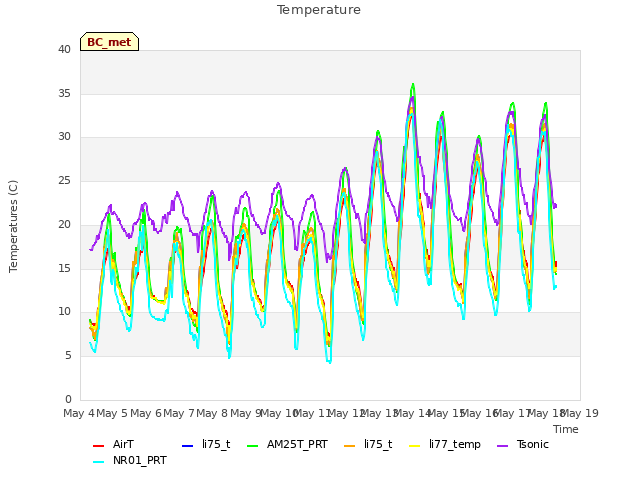Click the purple Tsonic legend swatch
Image resolution: width=640 pixels, height=480 pixels.
coord(503,445)
